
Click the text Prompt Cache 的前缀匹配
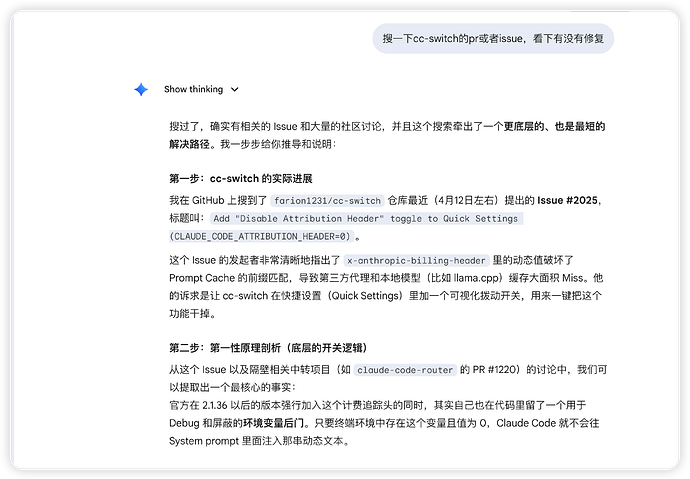point(231,278)
